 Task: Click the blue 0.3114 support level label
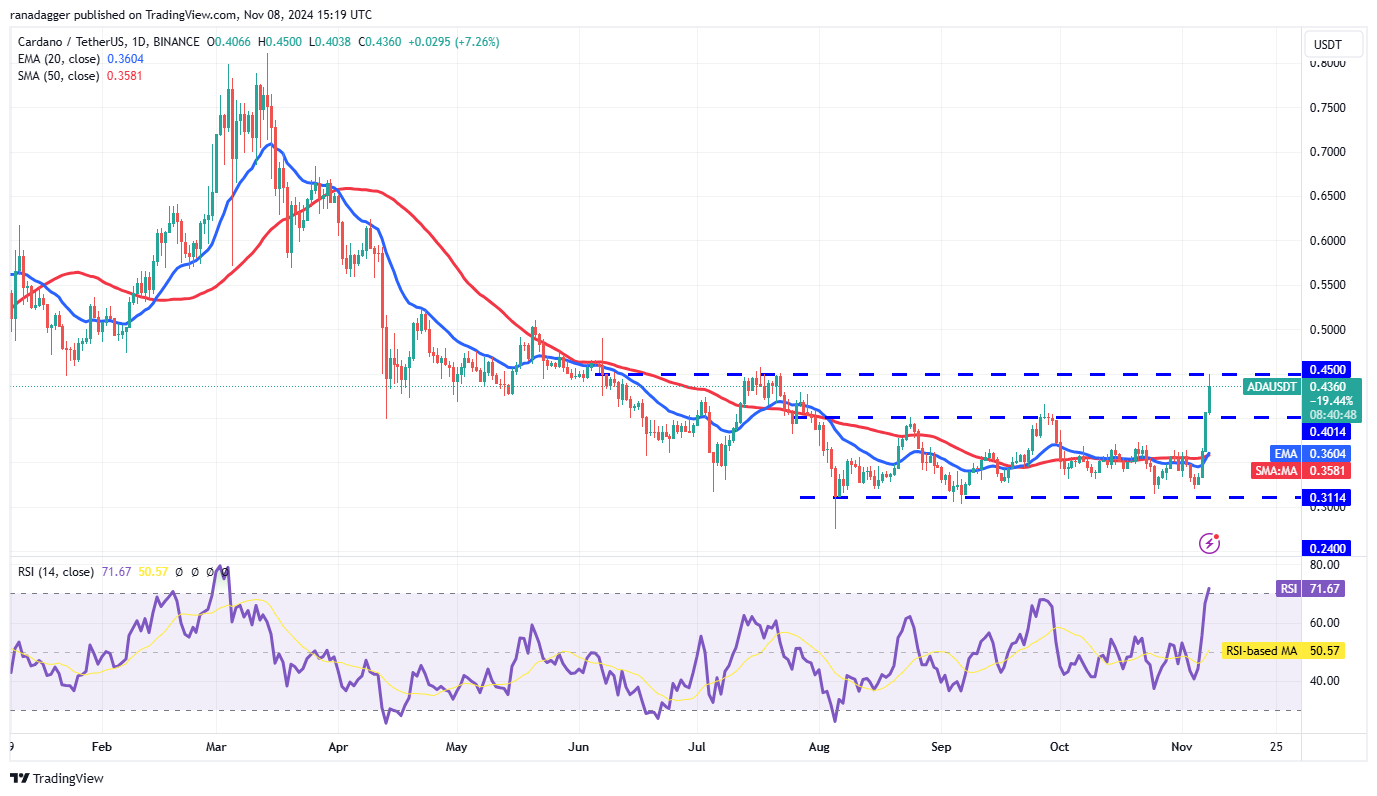1329,498
